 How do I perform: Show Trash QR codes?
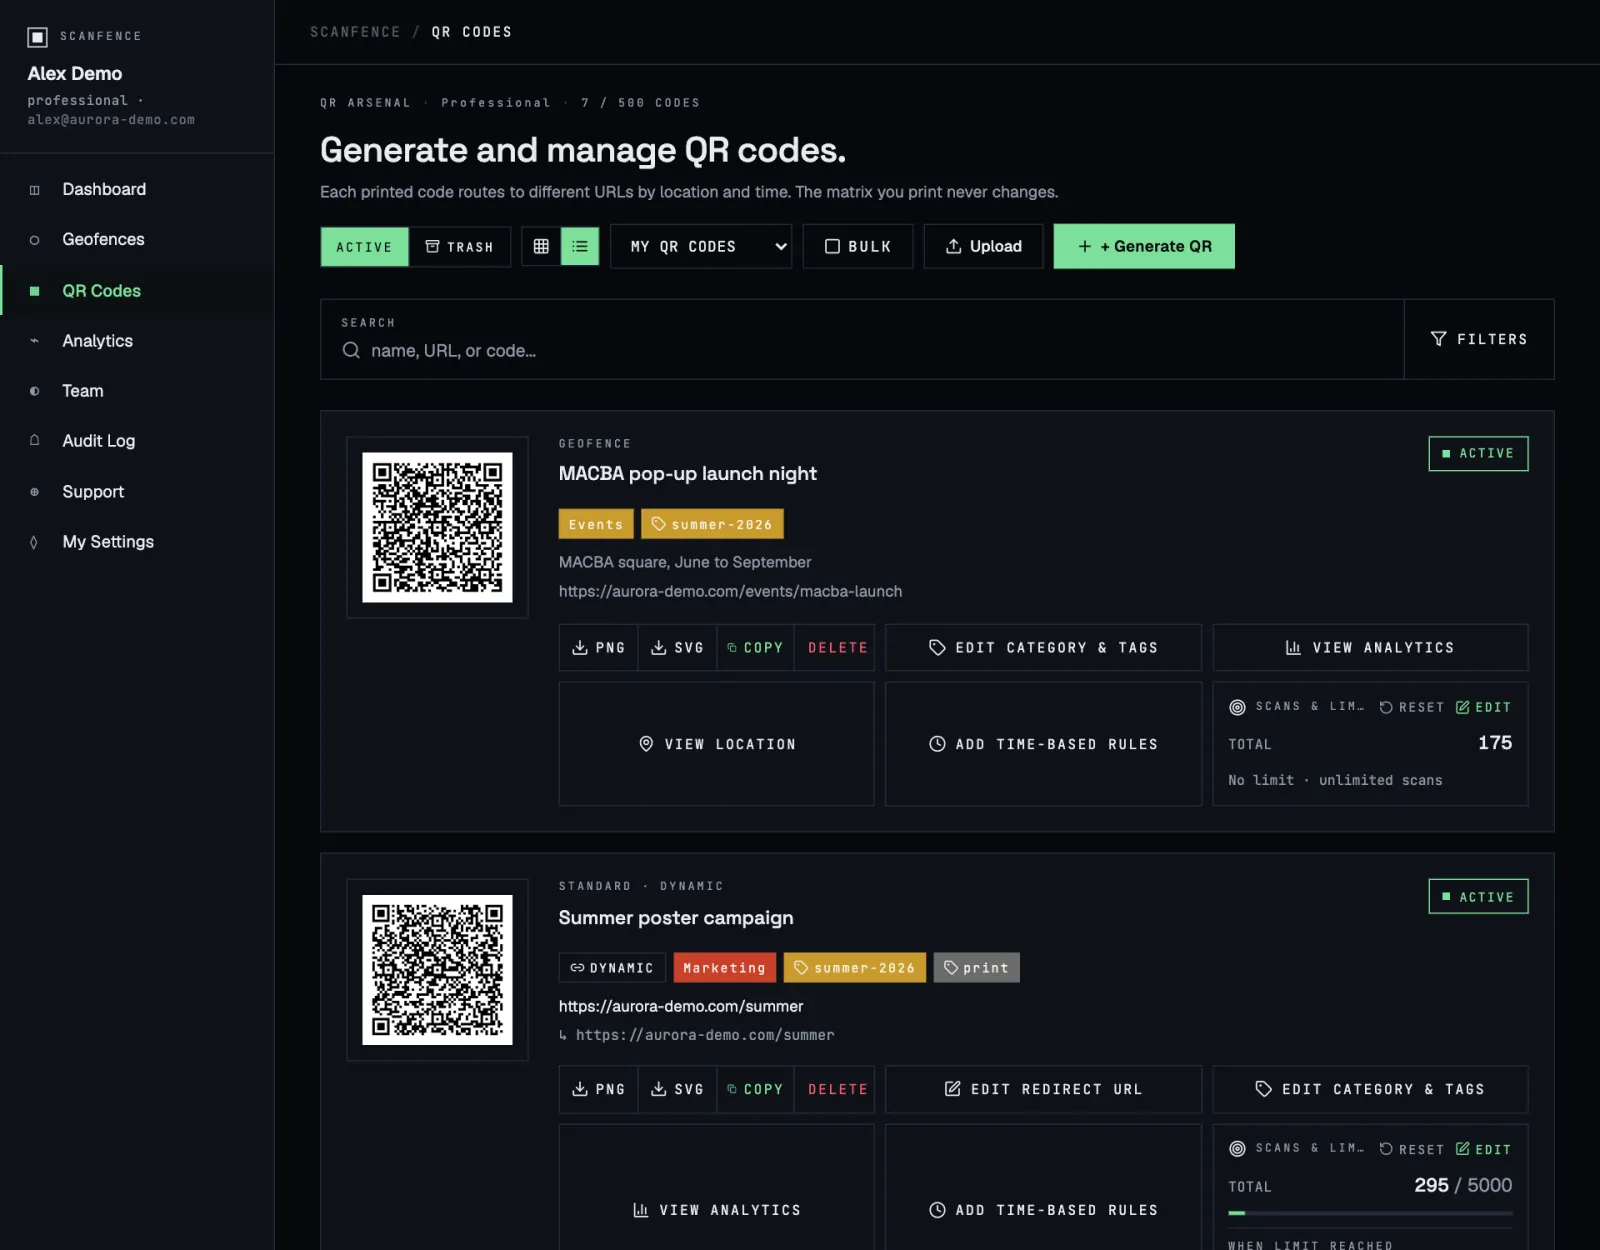[459, 247]
